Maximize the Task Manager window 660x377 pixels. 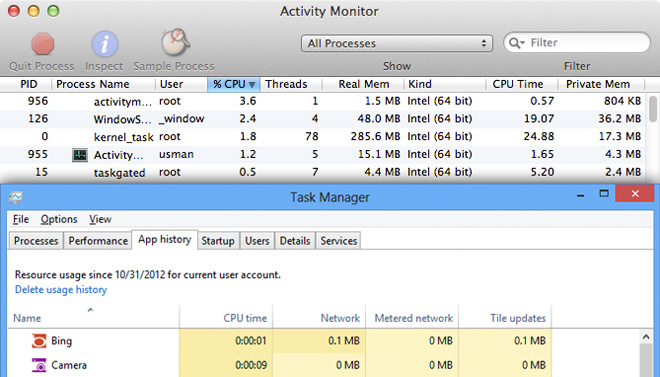pos(604,194)
